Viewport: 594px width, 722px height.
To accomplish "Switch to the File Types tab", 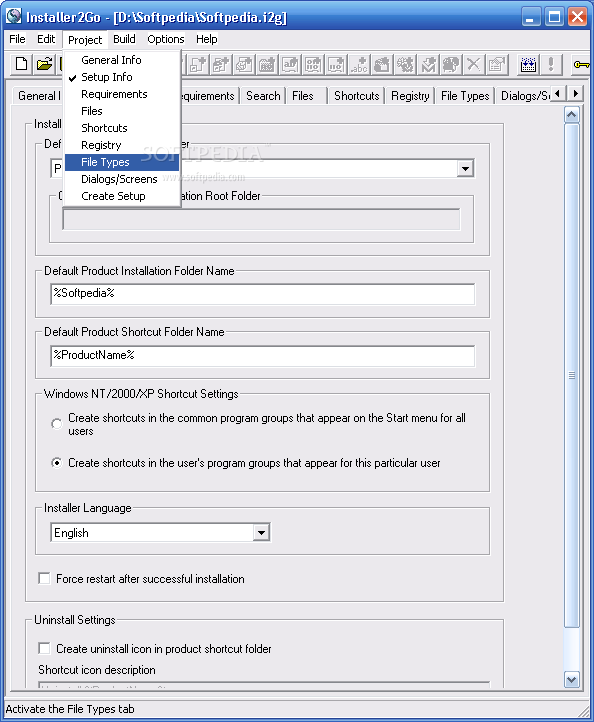I will pyautogui.click(x=465, y=96).
